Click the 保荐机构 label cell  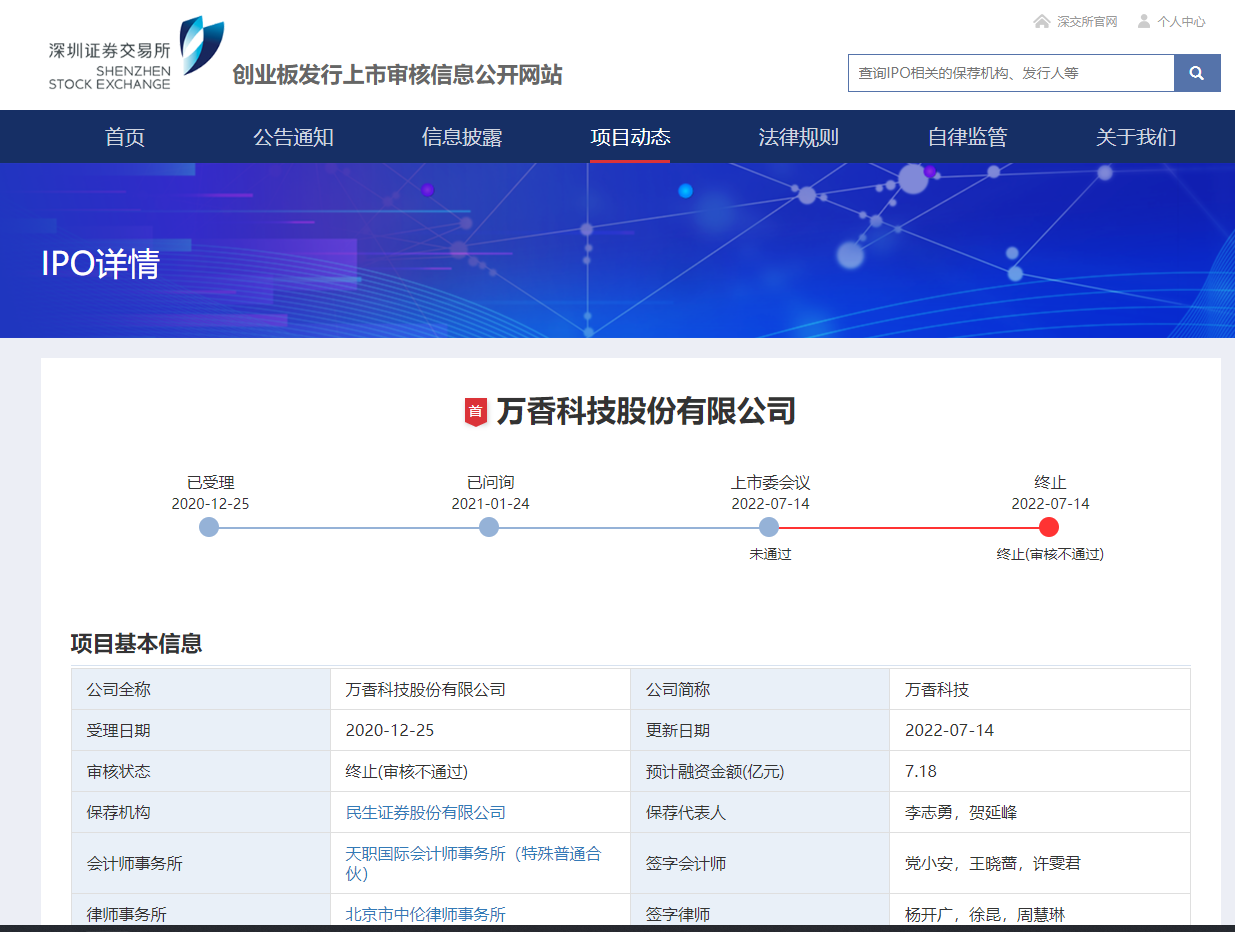pos(201,813)
